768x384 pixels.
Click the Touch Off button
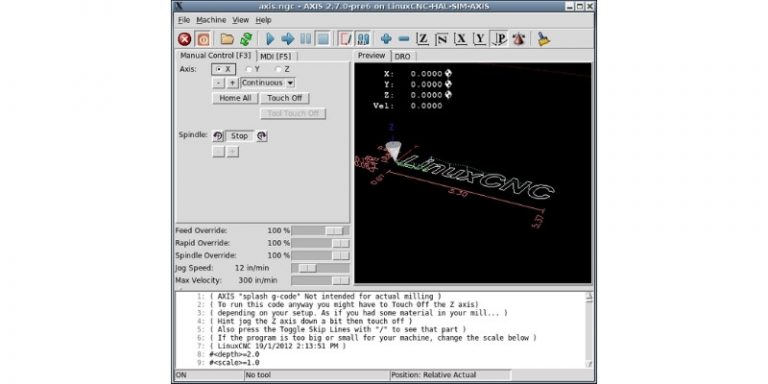(x=285, y=98)
